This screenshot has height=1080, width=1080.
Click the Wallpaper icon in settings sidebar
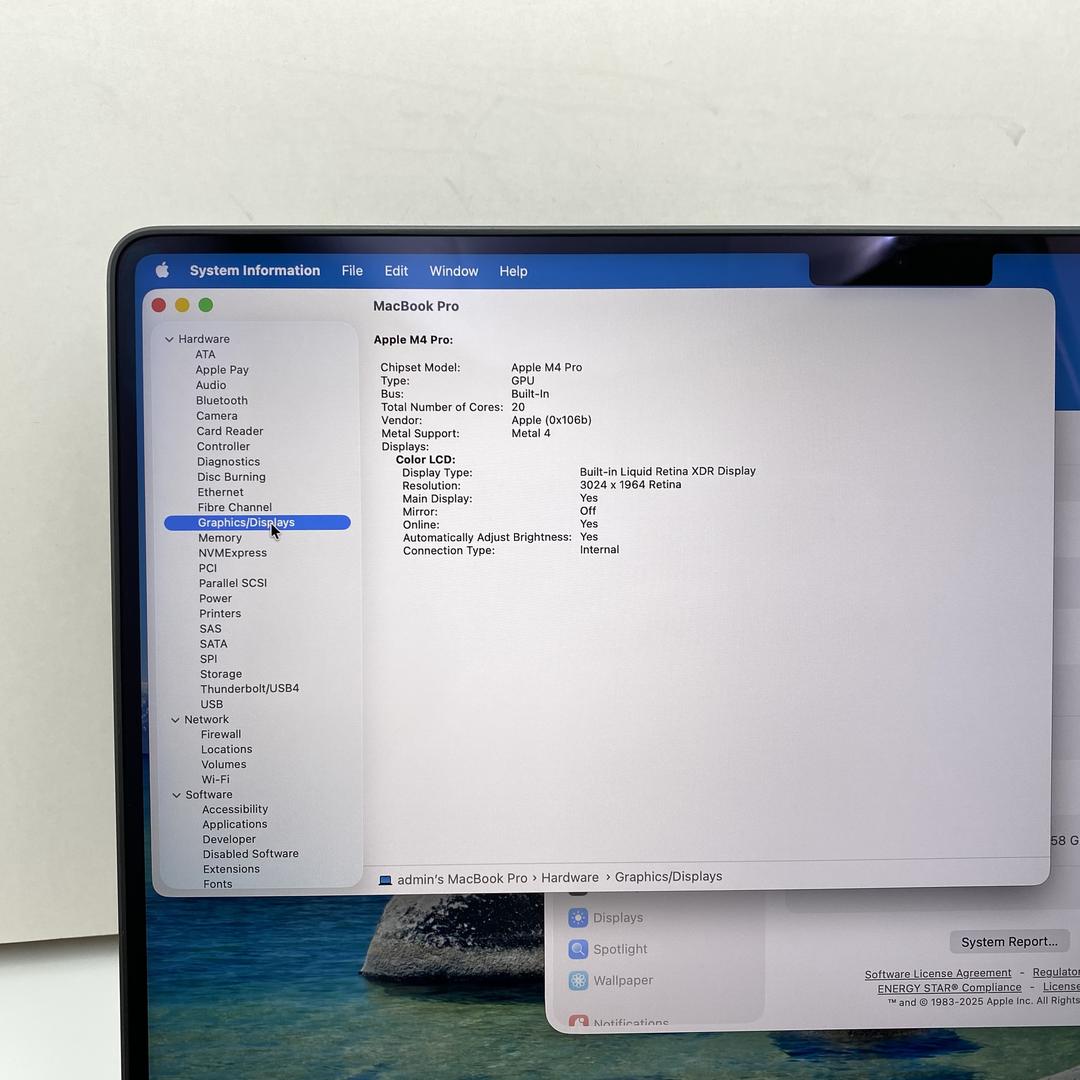[578, 981]
